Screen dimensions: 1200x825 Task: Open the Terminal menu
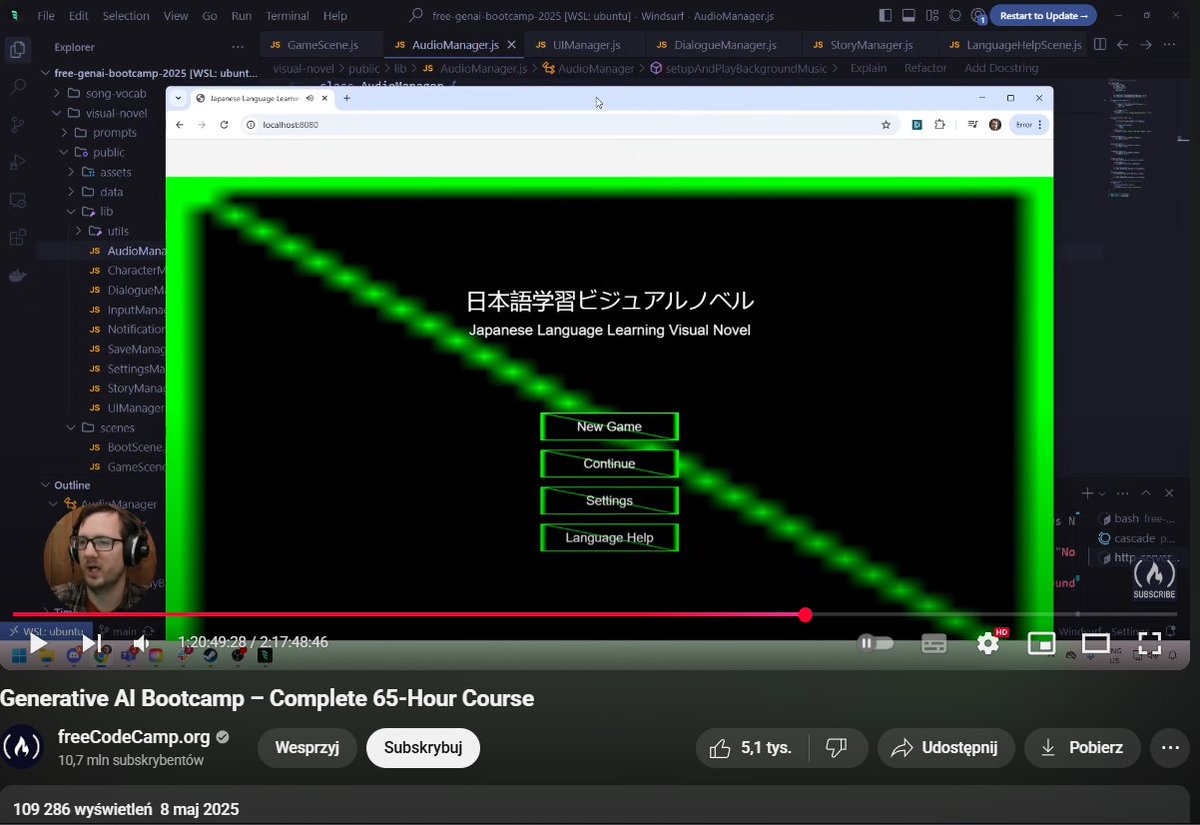(x=287, y=16)
